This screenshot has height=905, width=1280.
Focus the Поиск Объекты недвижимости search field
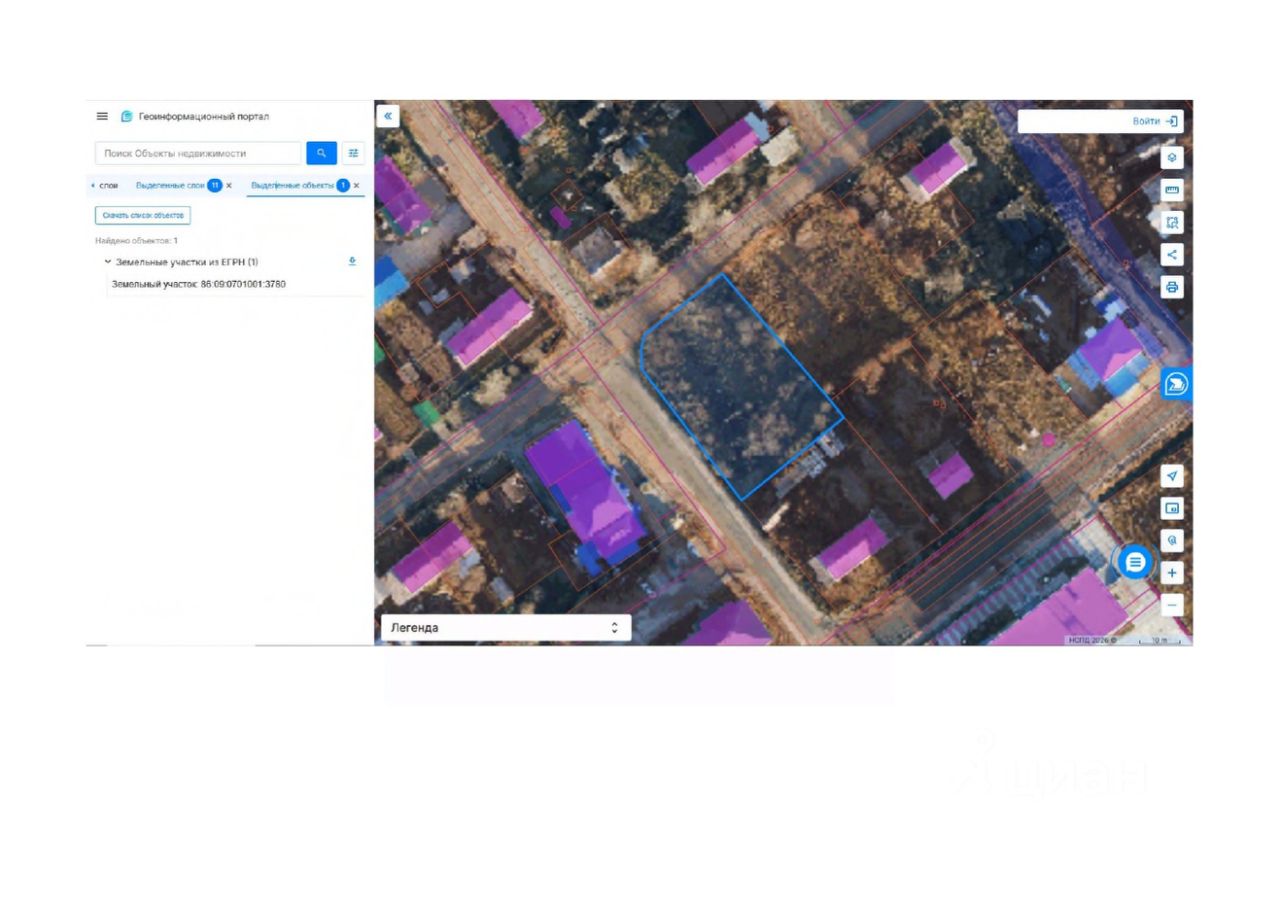198,153
